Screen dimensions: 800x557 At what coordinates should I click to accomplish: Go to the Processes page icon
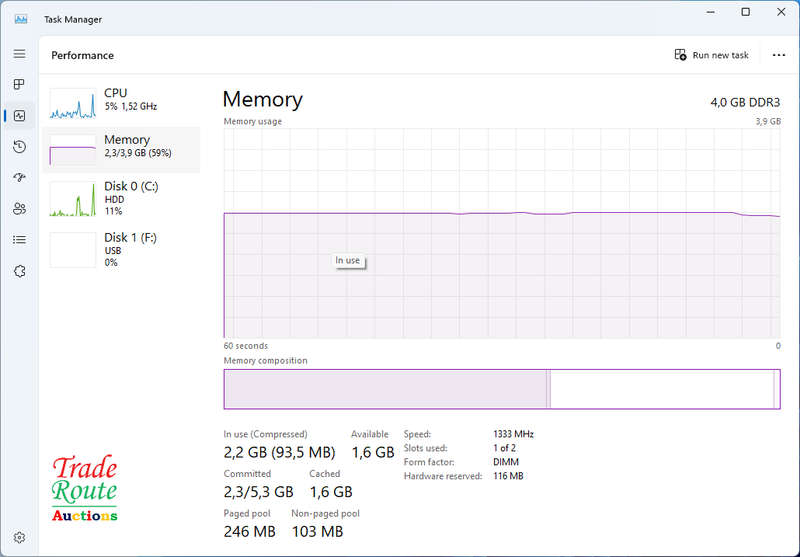point(19,84)
